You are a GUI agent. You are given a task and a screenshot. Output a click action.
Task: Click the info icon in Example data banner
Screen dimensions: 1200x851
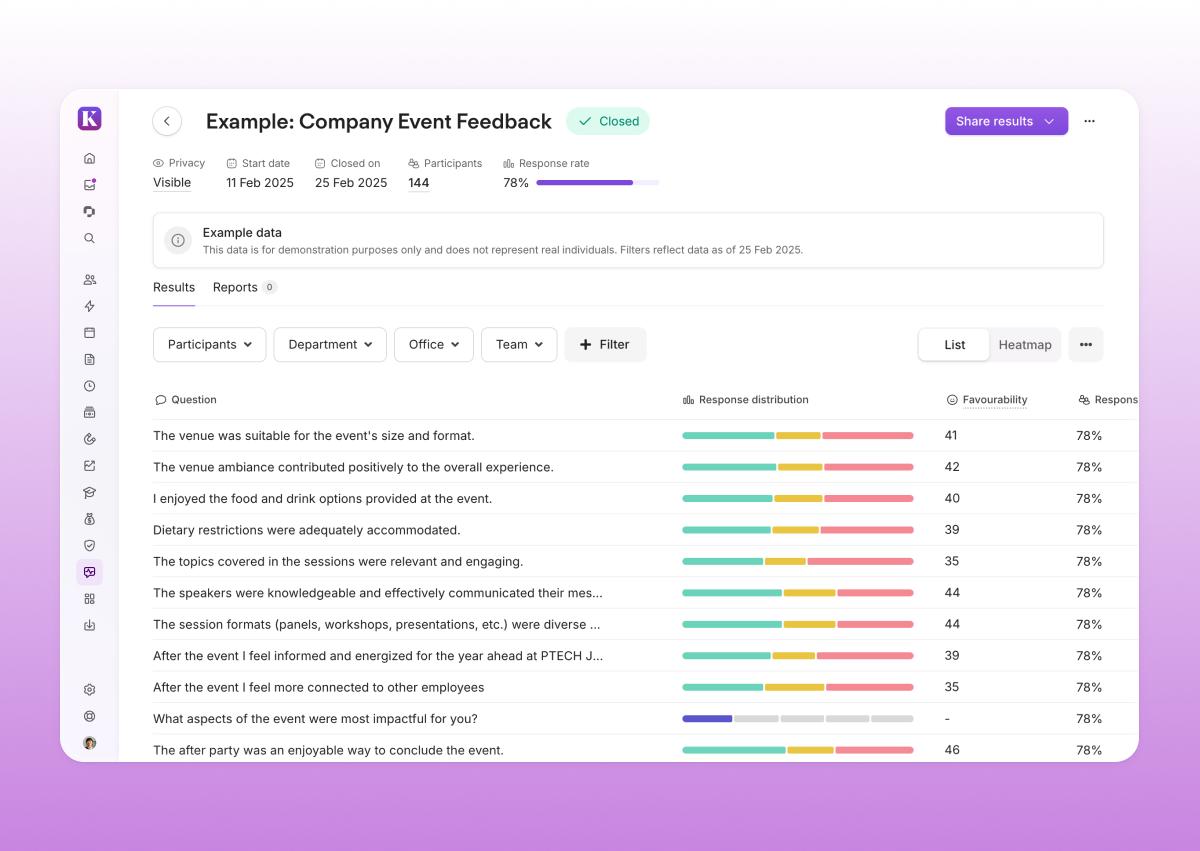178,240
